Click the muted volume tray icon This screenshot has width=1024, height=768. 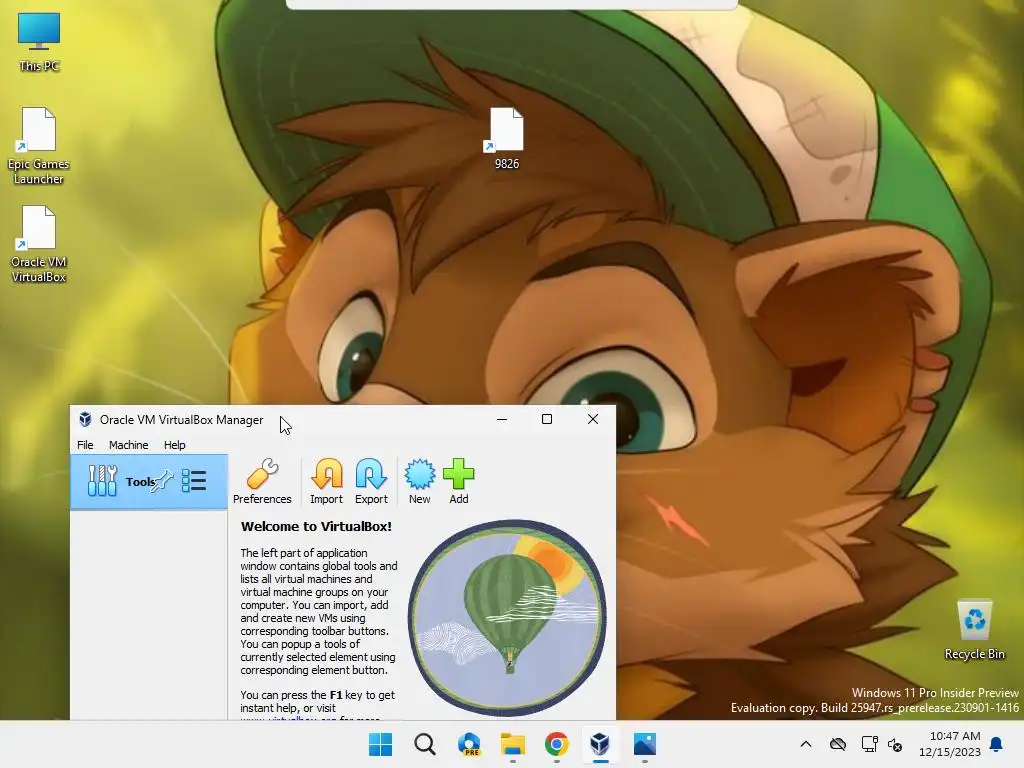tap(895, 744)
